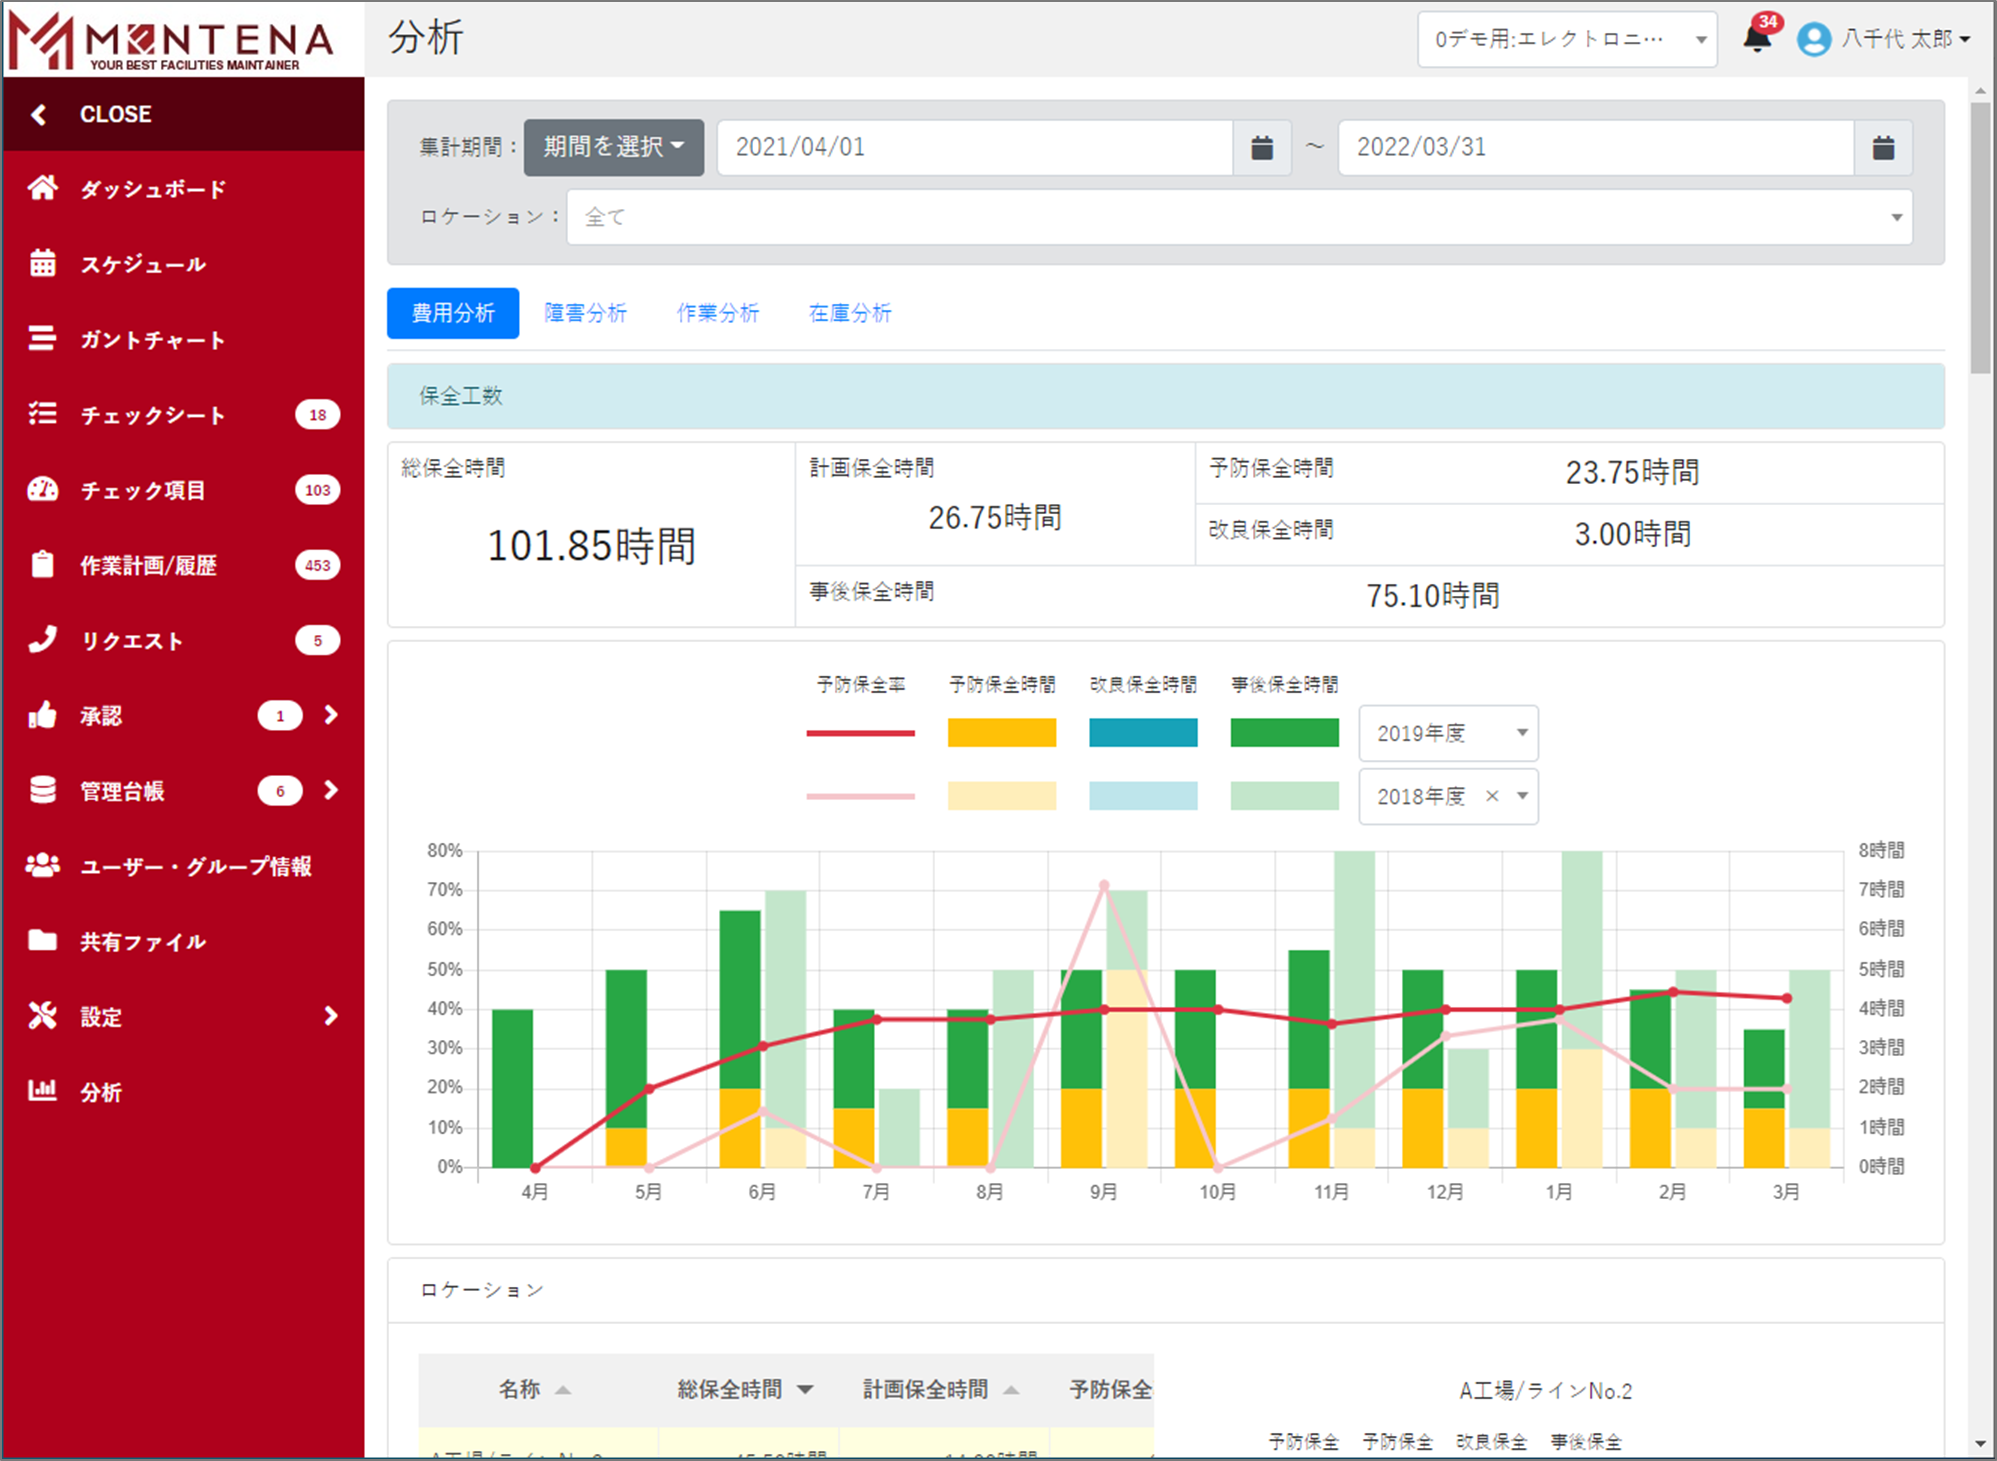
Task: Open end date calendar picker
Action: coord(1883,148)
